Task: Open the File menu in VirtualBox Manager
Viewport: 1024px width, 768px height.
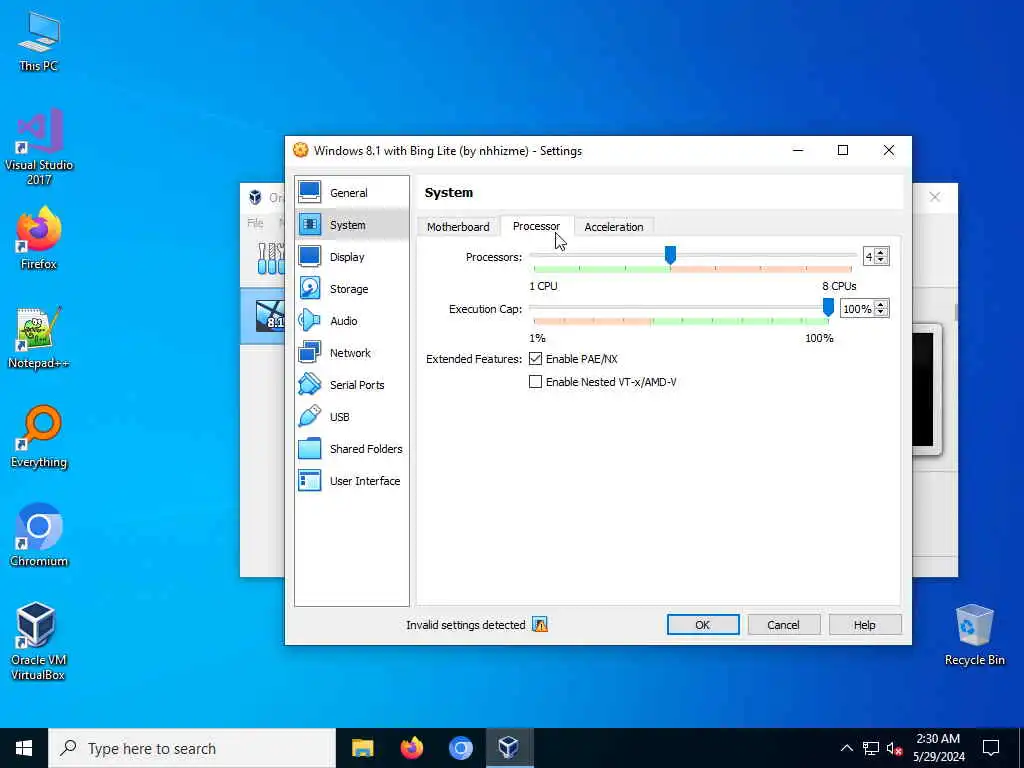Action: click(x=255, y=223)
